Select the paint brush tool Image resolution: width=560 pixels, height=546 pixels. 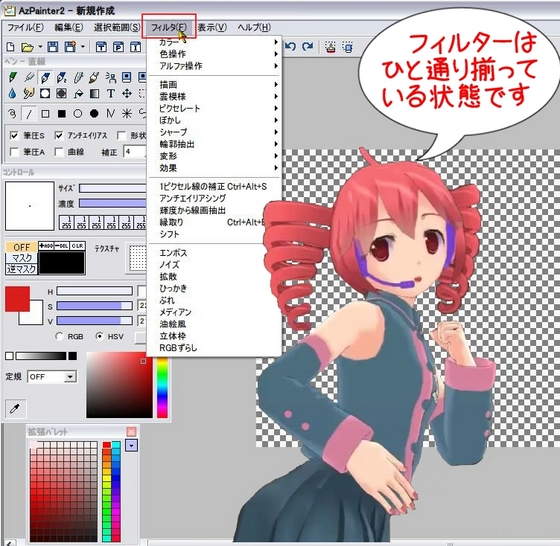(x=94, y=77)
